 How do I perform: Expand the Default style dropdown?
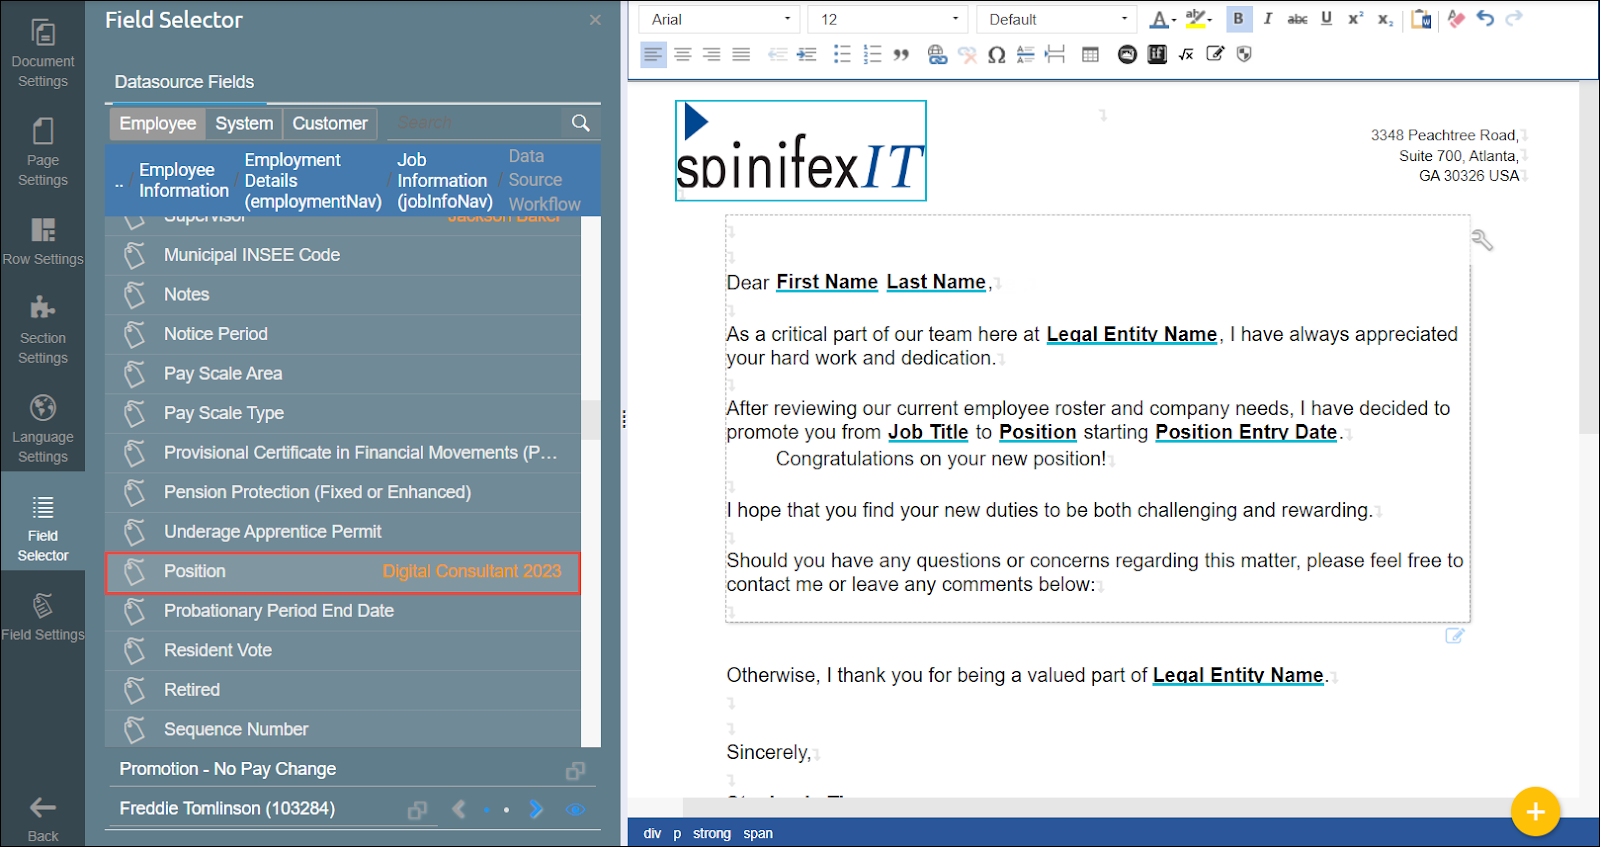(x=1057, y=19)
